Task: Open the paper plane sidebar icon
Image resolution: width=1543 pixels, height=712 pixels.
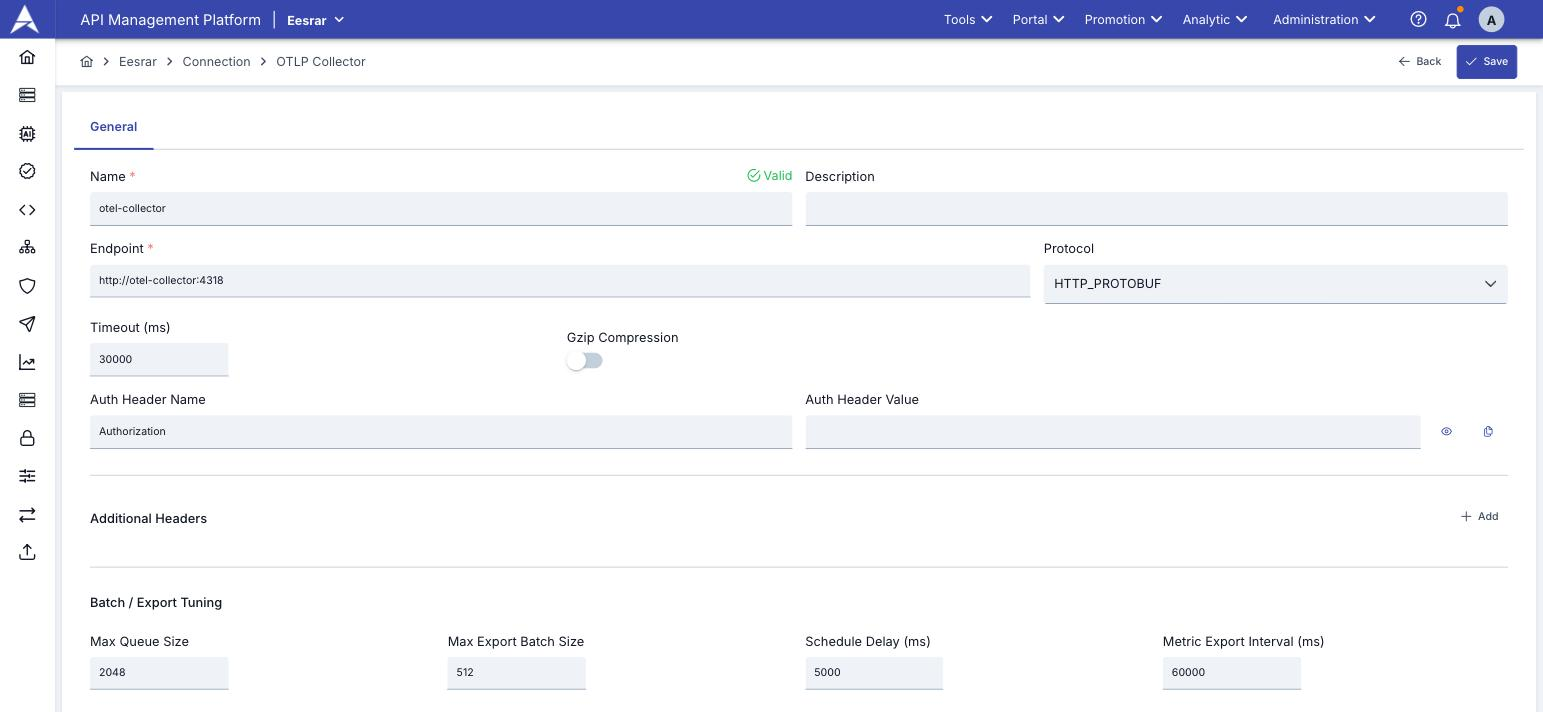Action: [x=27, y=324]
